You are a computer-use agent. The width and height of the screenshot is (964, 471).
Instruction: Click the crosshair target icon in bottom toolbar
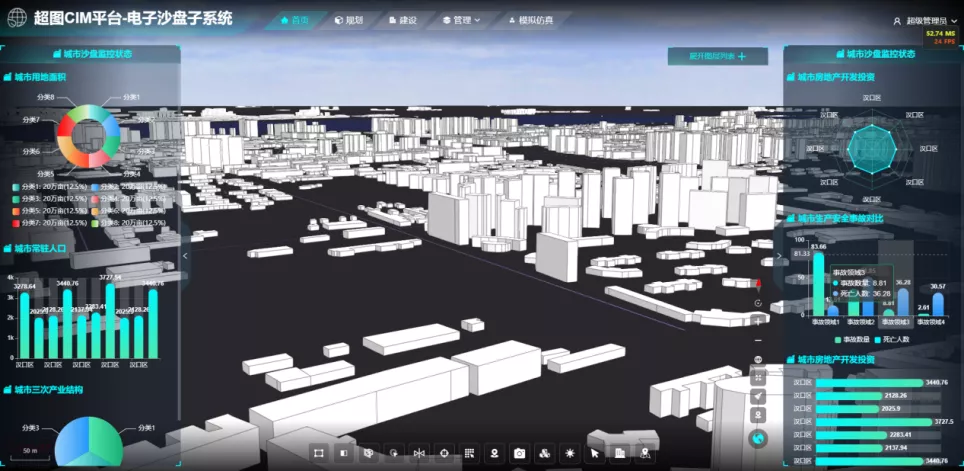(444, 454)
